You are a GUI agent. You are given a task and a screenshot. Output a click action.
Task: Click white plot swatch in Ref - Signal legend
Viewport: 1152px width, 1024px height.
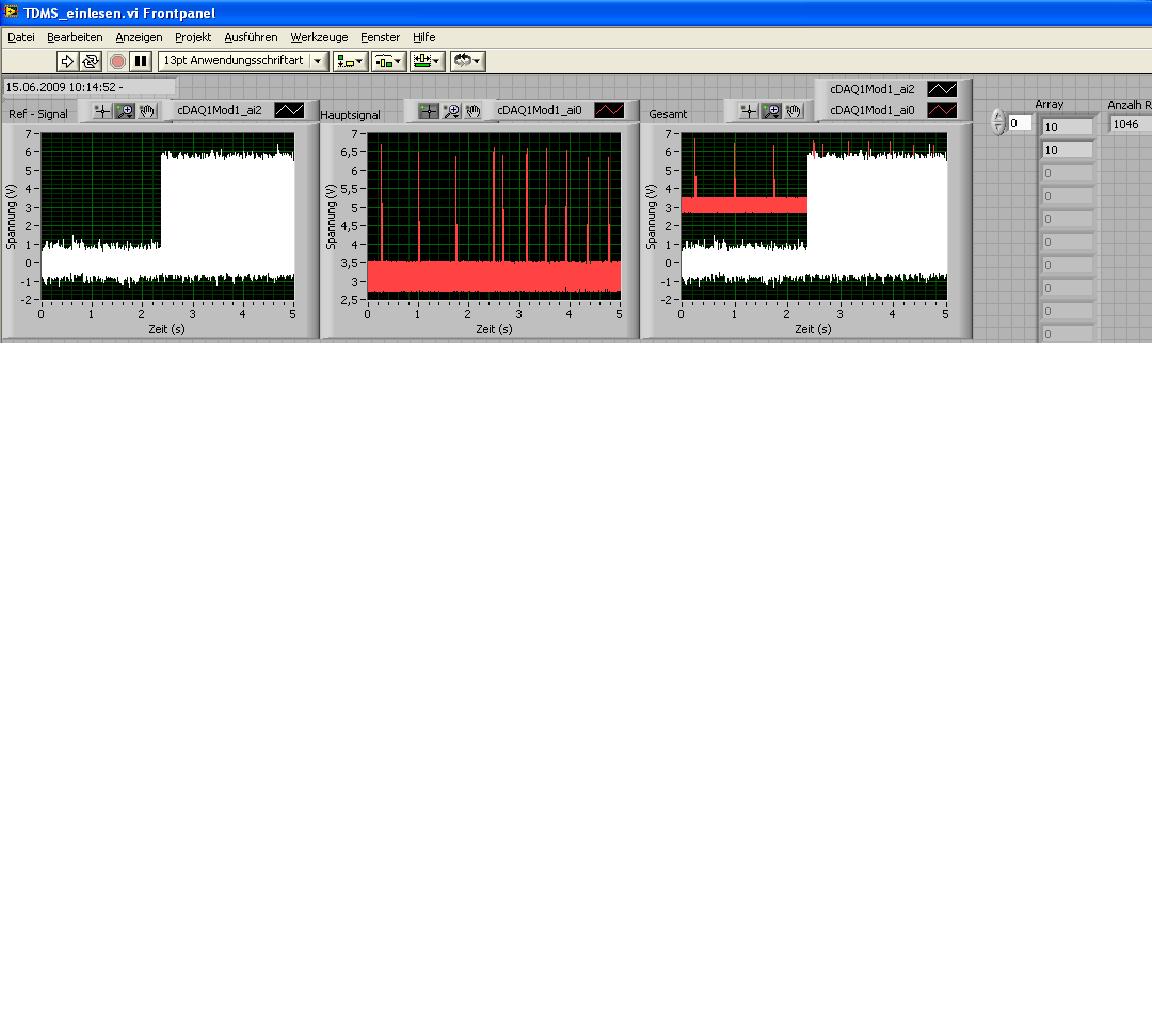click(289, 110)
